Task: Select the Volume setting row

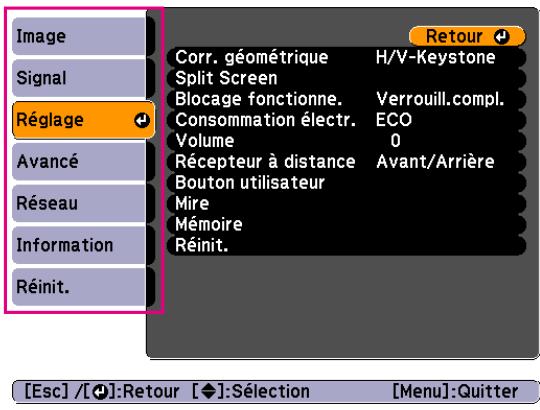Action: [346, 141]
